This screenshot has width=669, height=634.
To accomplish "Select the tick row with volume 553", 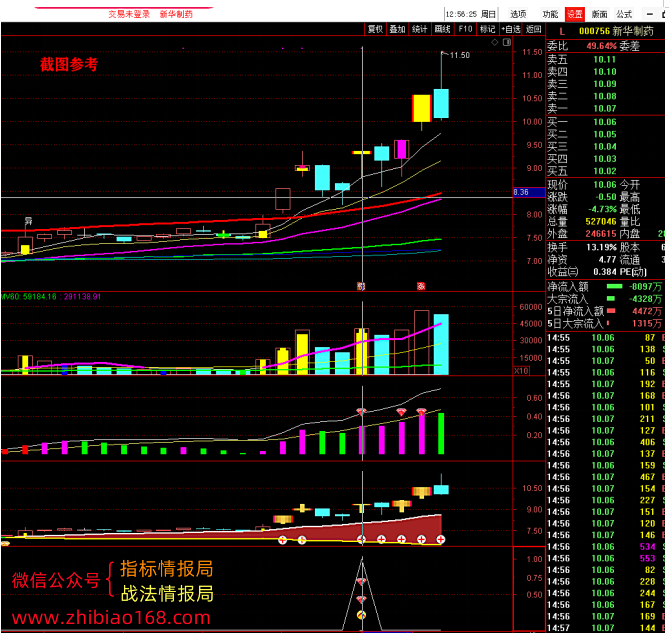I will point(606,558).
